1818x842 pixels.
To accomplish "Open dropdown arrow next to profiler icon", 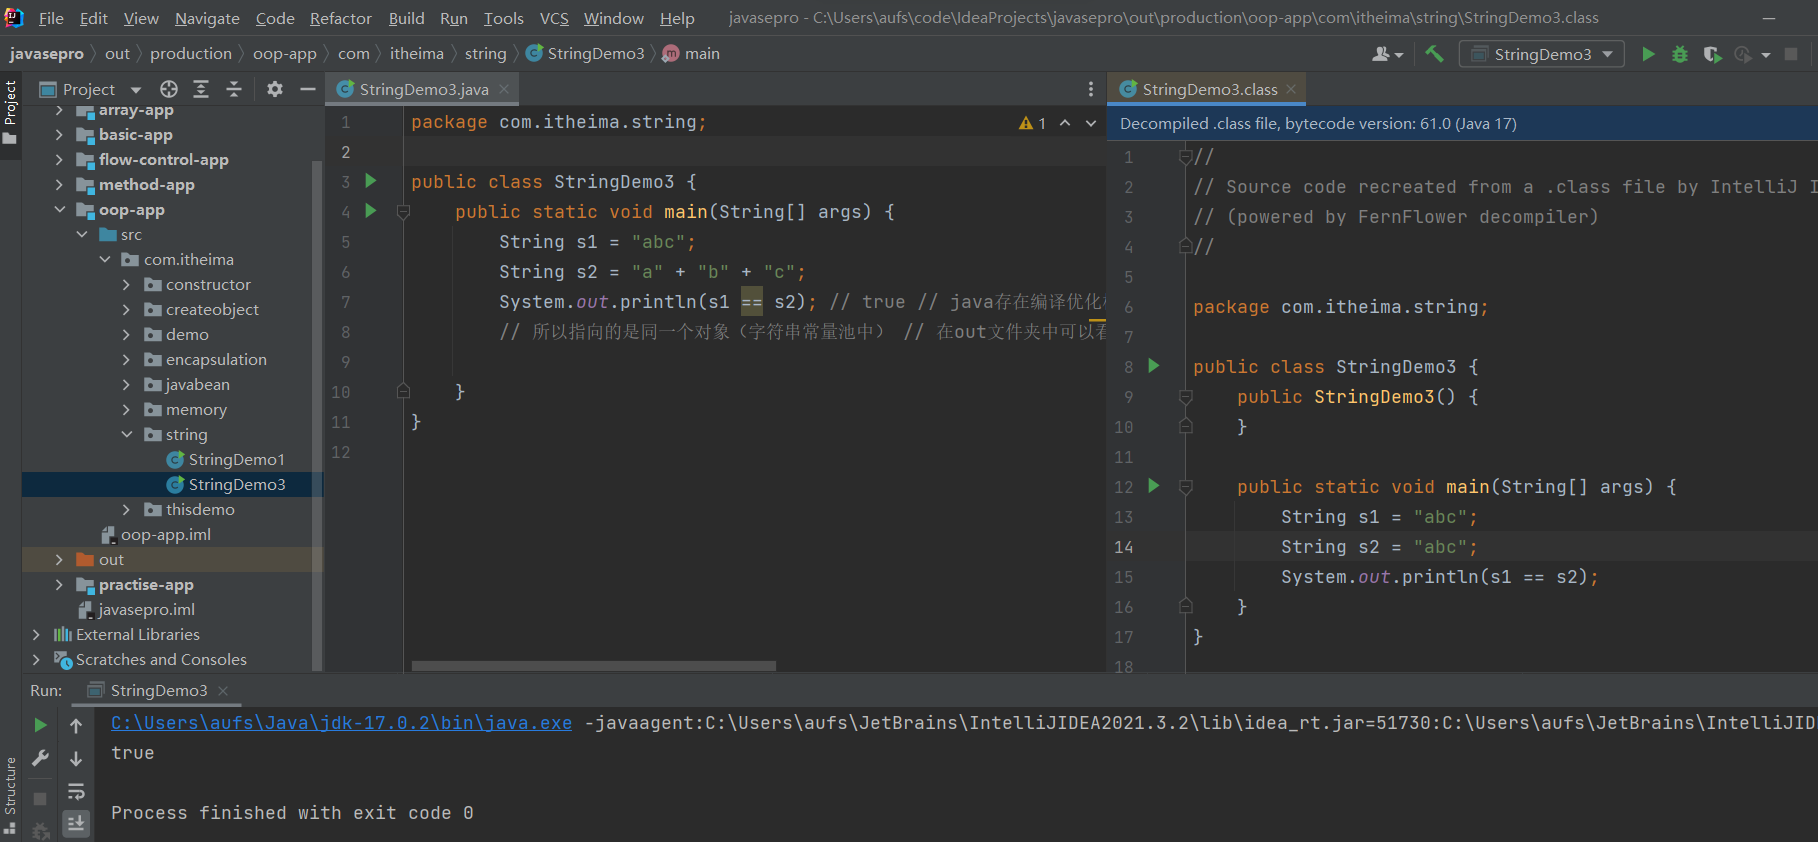I will [1766, 54].
